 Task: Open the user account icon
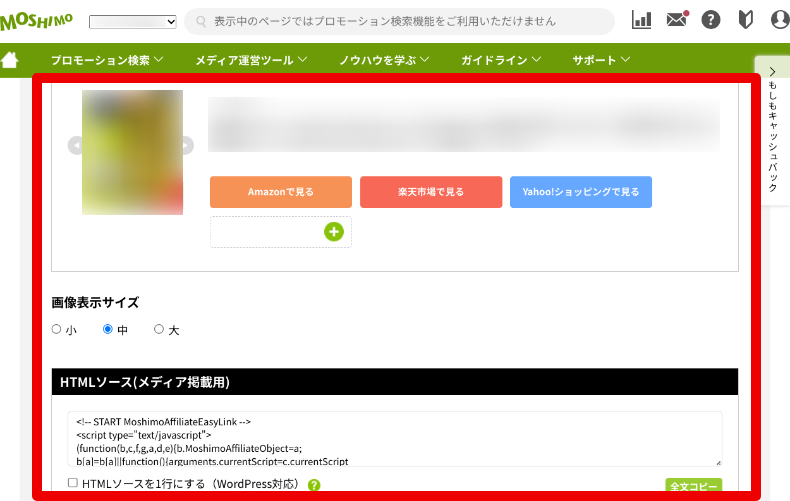[x=780, y=20]
